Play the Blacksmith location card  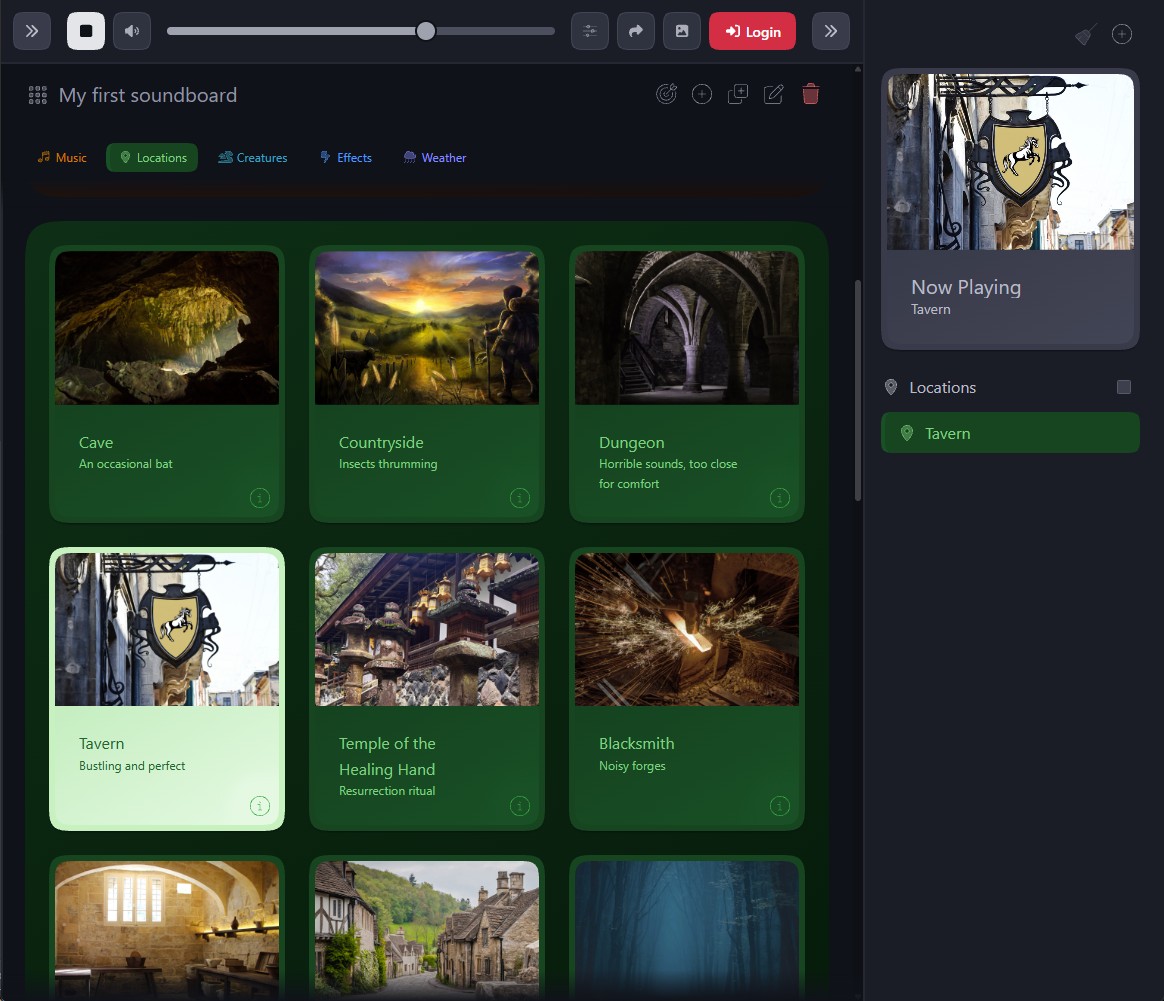(x=687, y=689)
